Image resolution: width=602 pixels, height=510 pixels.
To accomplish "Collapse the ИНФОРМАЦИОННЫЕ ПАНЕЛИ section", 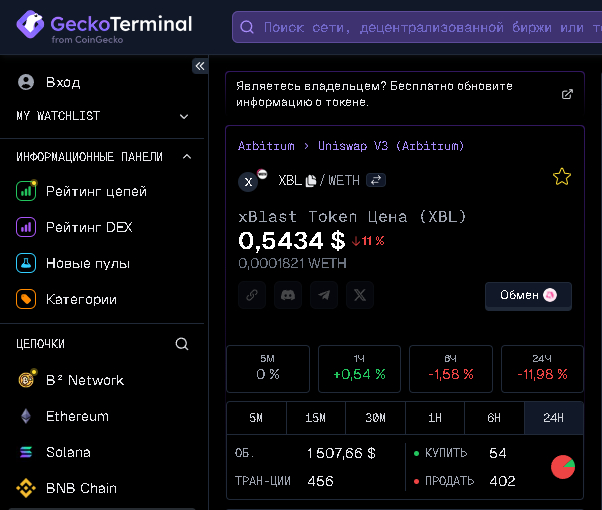I will [103, 157].
